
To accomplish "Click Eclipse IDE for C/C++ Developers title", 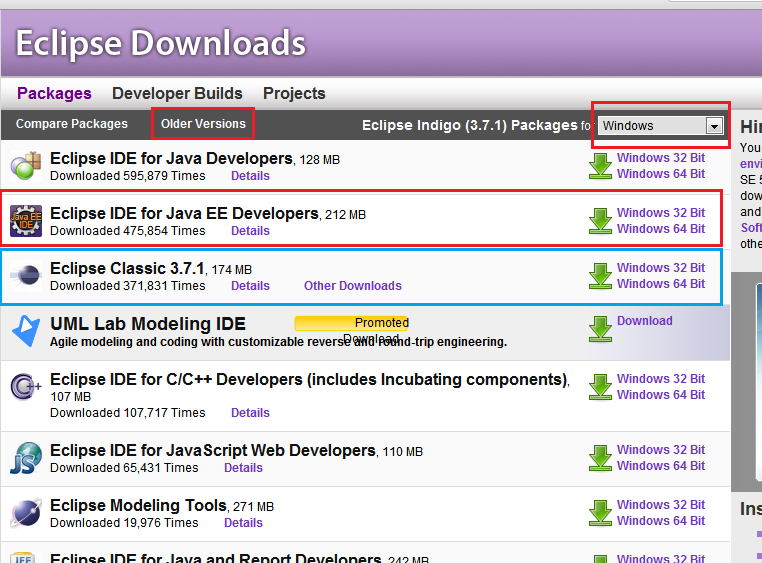I will pos(309,379).
